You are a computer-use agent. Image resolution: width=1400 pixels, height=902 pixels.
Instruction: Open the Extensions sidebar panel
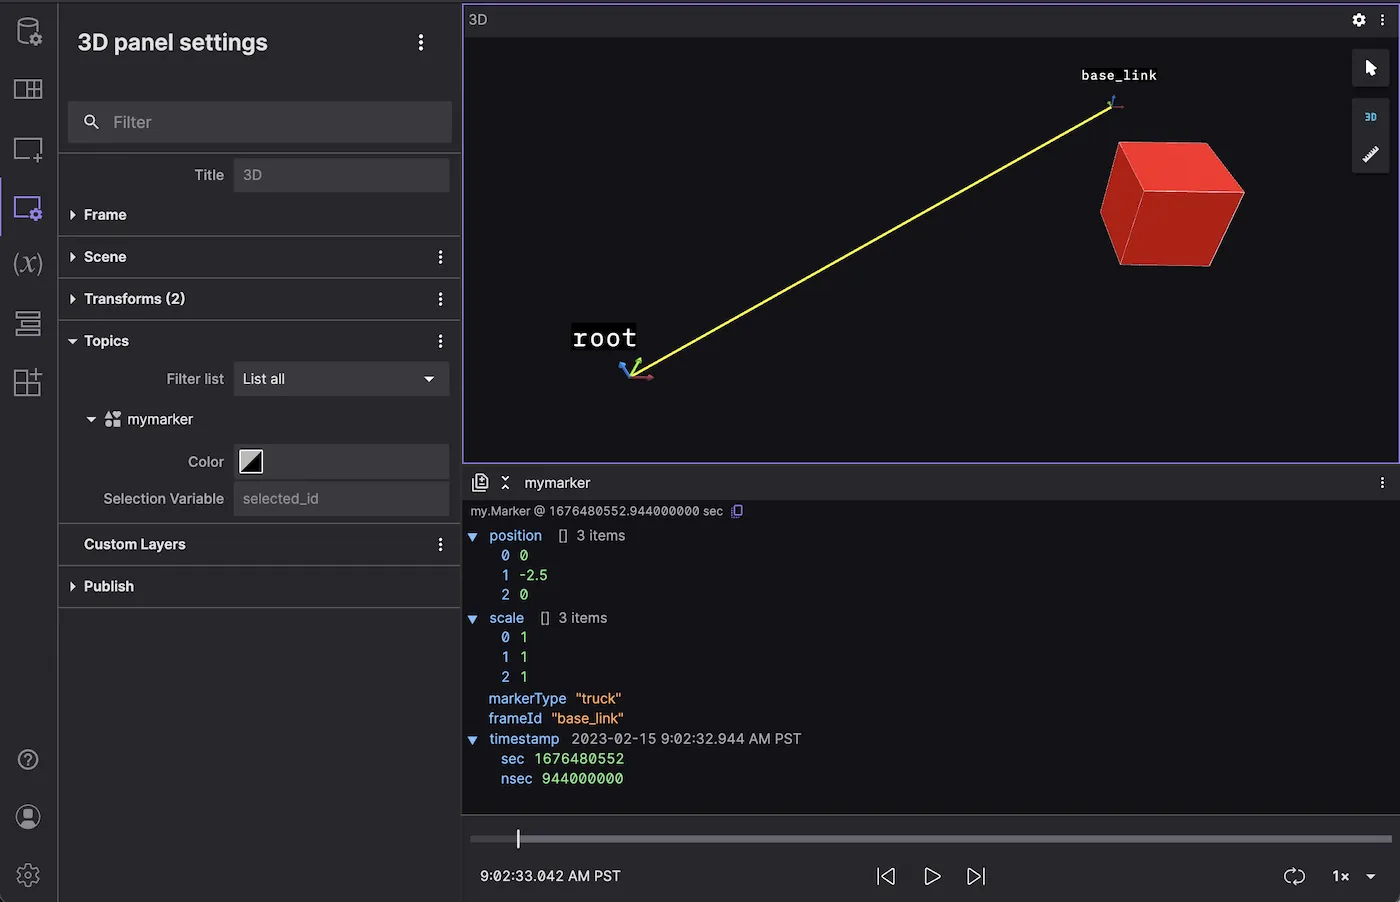pos(28,382)
